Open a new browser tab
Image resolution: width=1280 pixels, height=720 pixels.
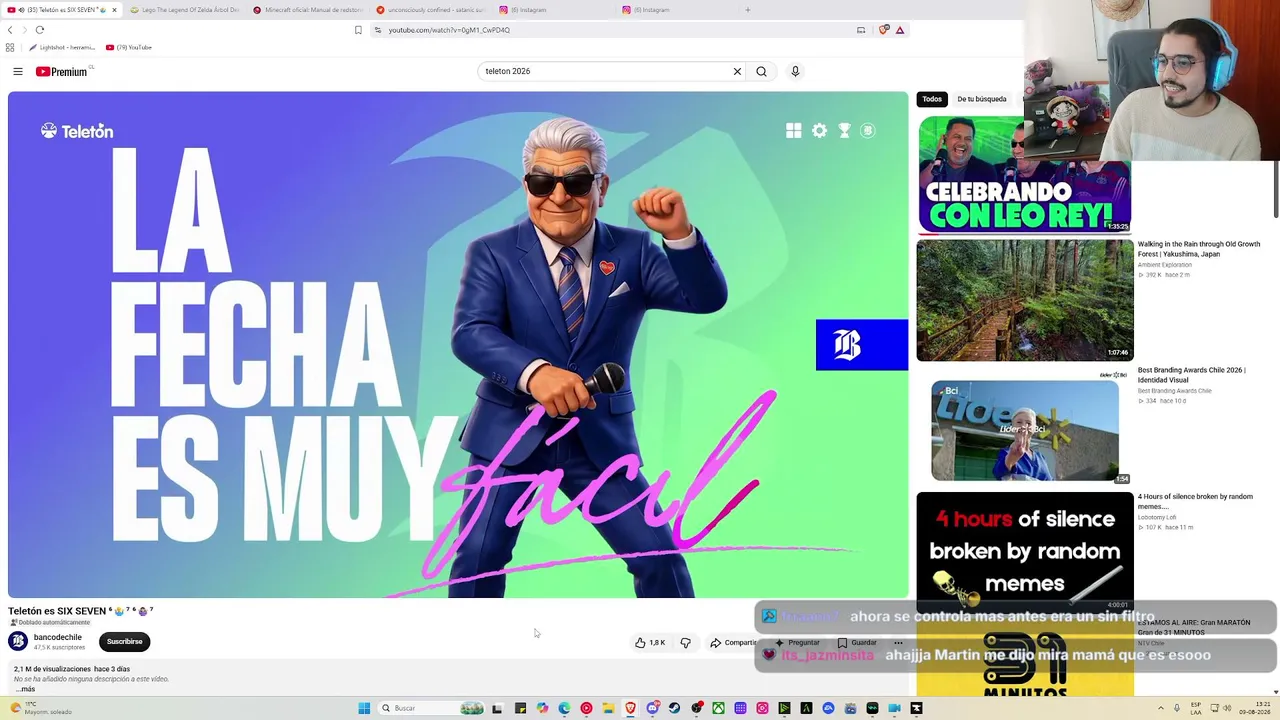[747, 10]
